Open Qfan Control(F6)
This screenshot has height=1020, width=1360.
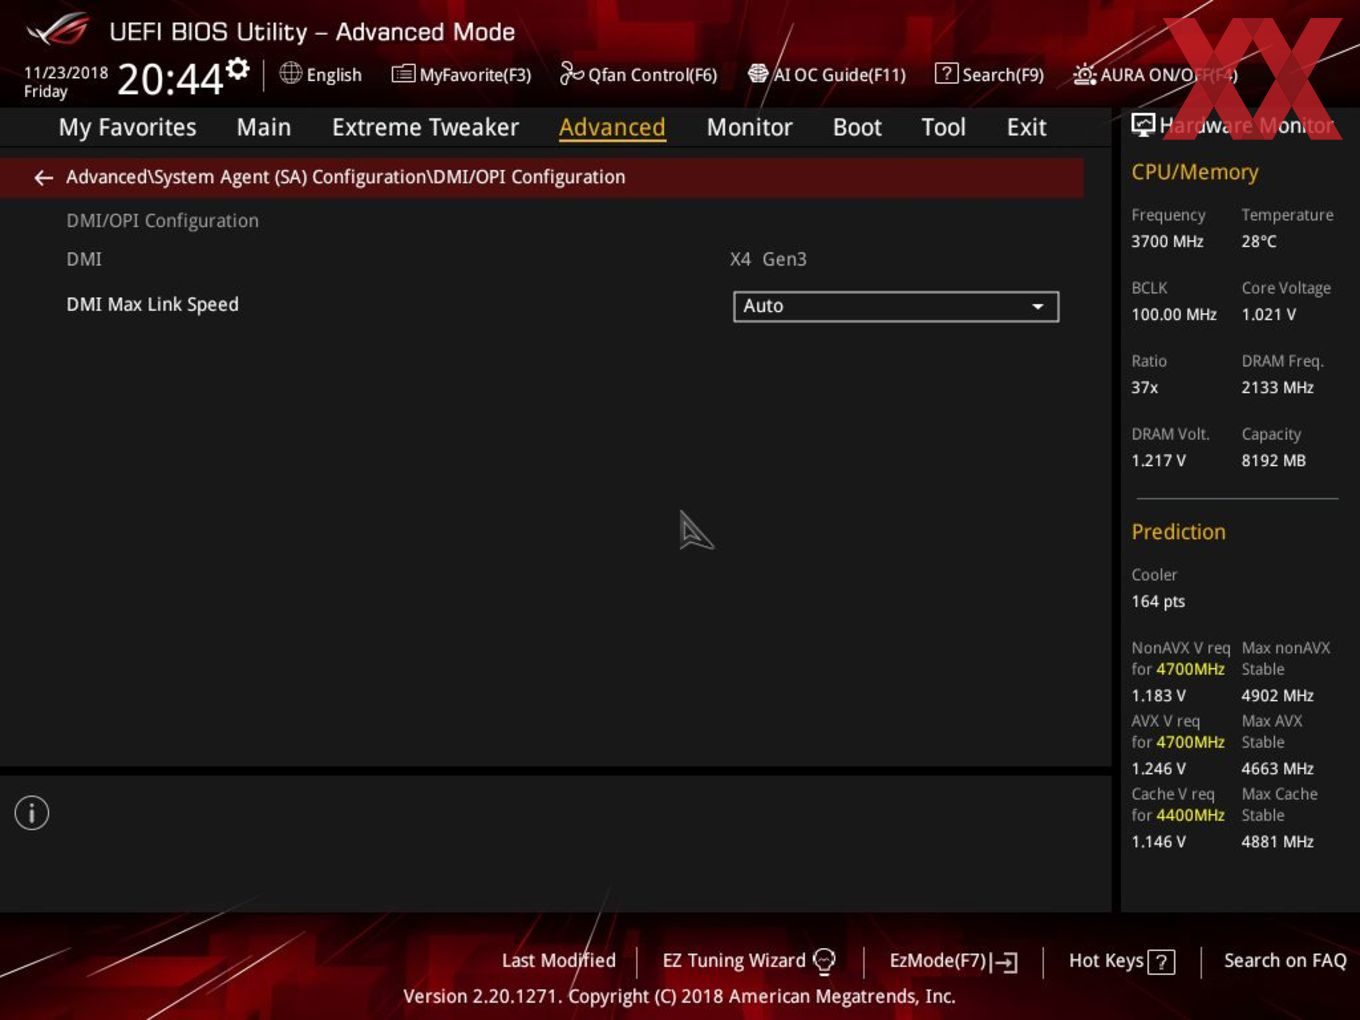click(x=638, y=74)
